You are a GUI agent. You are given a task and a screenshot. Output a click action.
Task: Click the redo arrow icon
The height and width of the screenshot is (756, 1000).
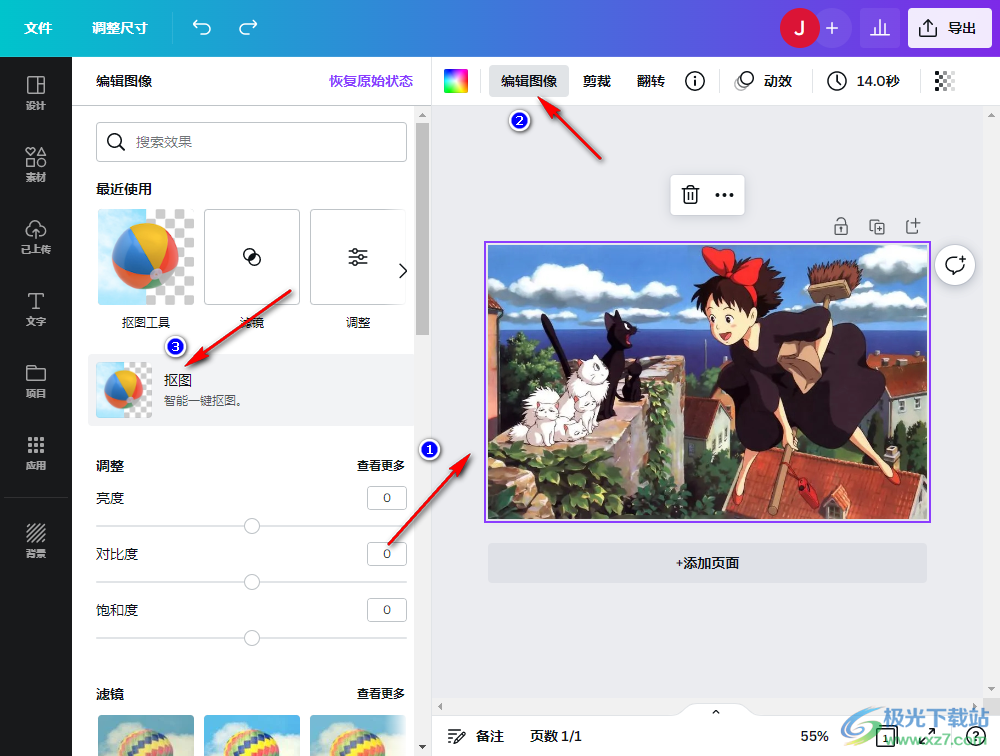coord(248,27)
